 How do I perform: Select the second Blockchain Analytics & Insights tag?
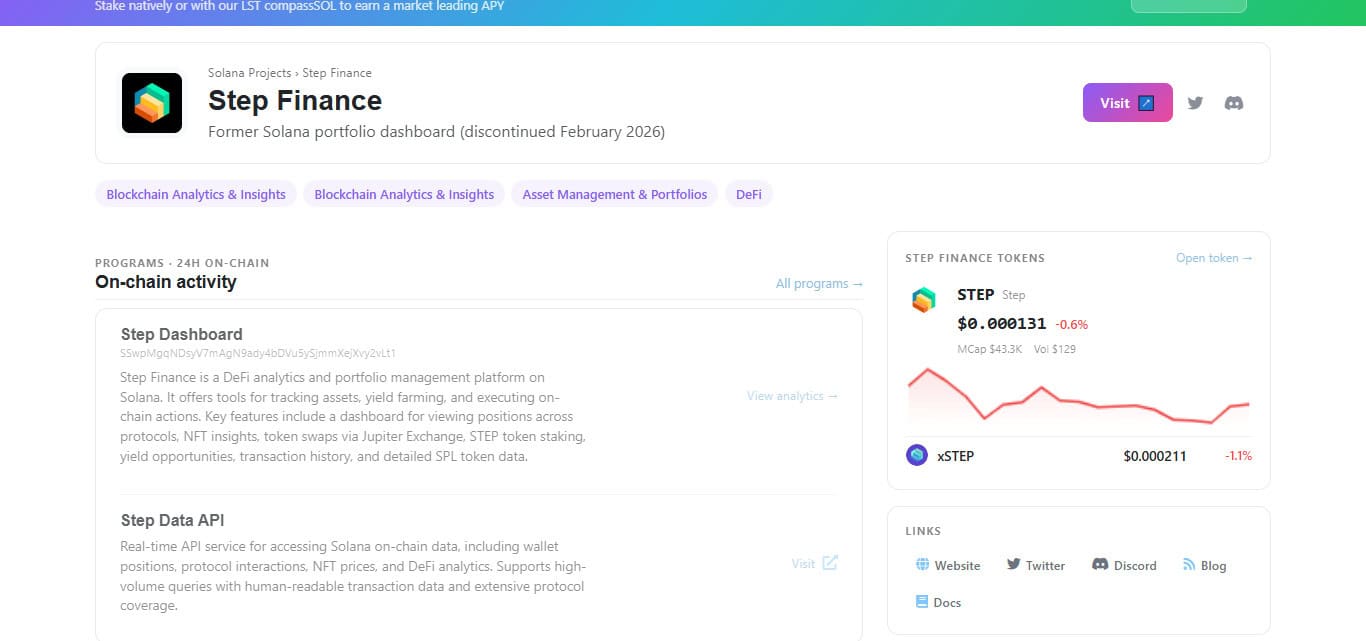(x=404, y=194)
